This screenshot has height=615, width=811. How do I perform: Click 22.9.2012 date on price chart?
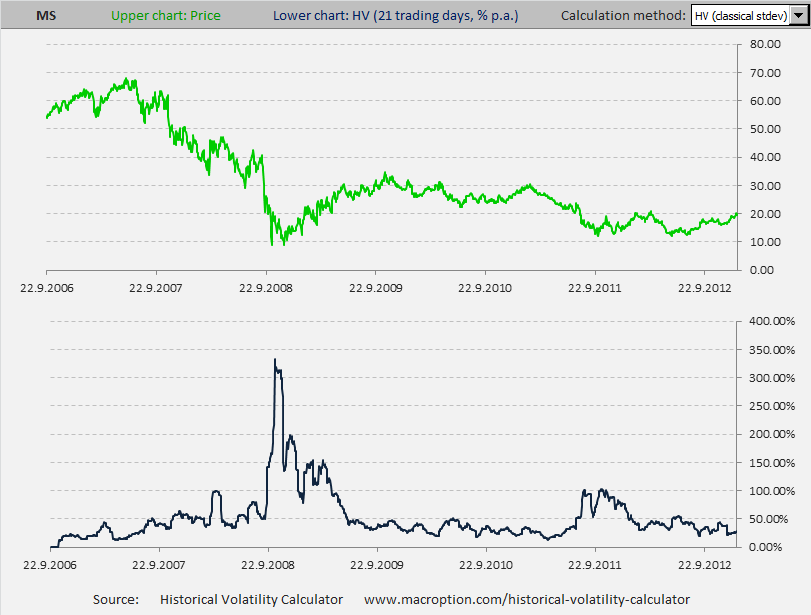(x=705, y=288)
